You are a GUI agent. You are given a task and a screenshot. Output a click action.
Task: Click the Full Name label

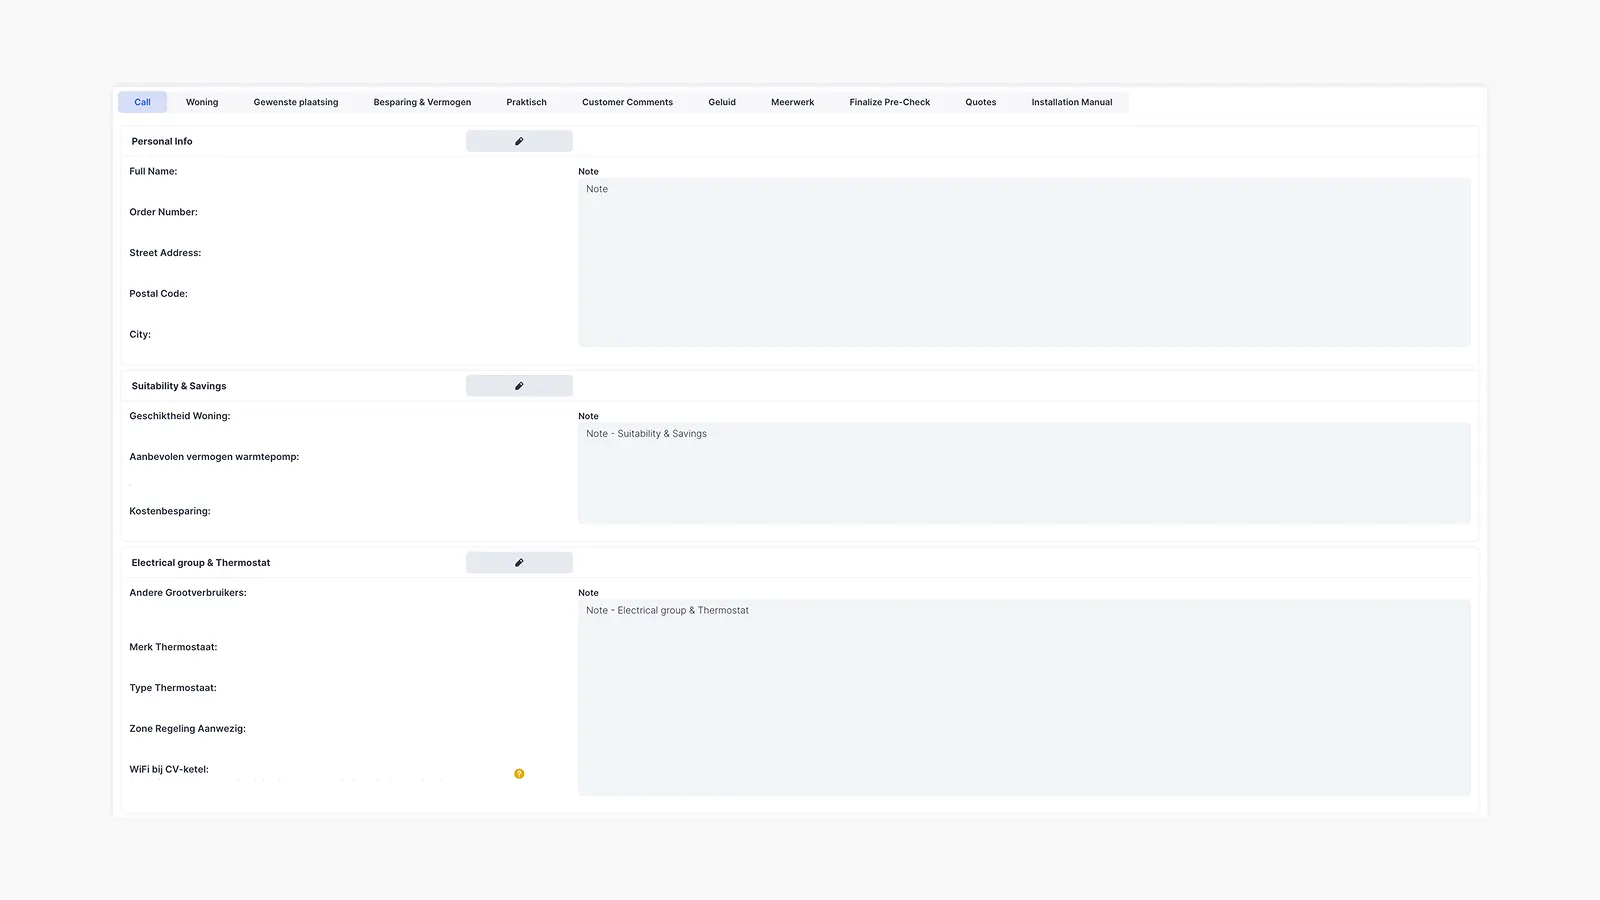[153, 171]
